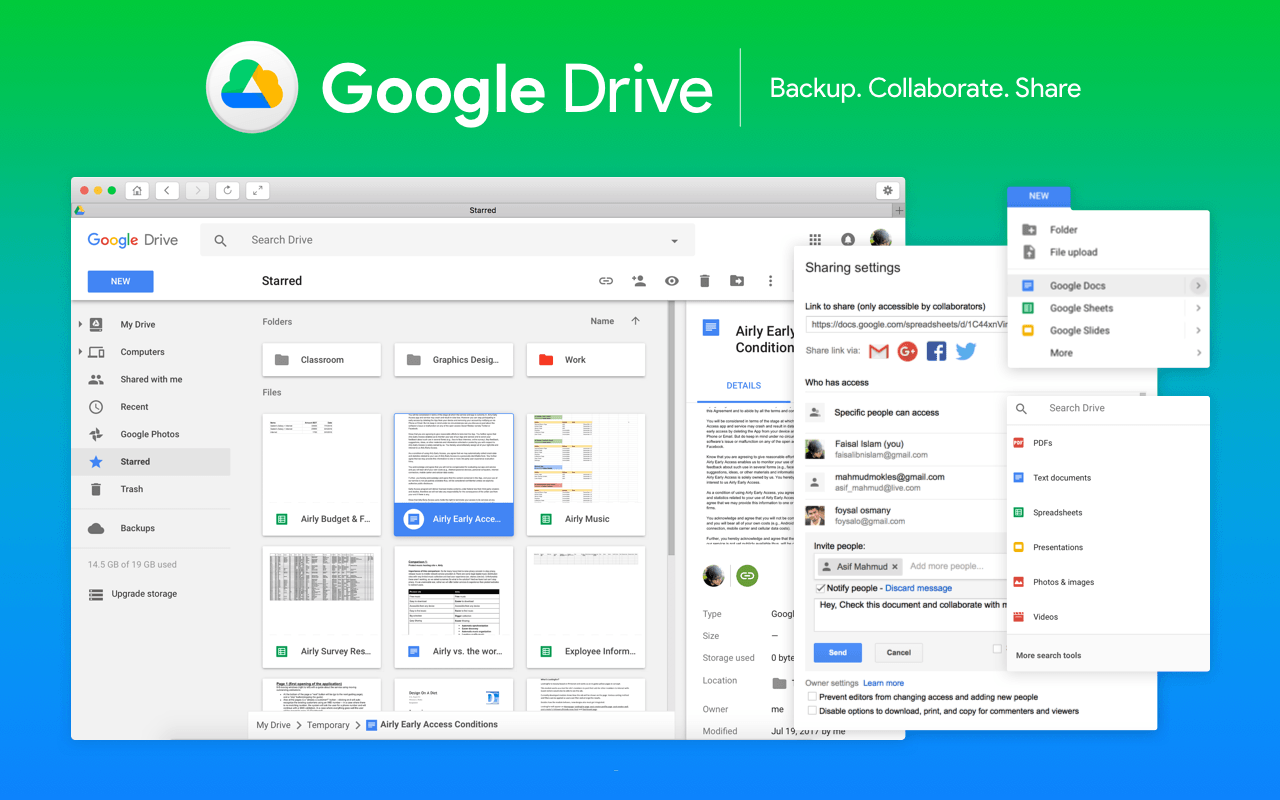Viewport: 1280px width, 800px height.
Task: Expand Google Docs submenu arrow
Action: (x=1198, y=286)
